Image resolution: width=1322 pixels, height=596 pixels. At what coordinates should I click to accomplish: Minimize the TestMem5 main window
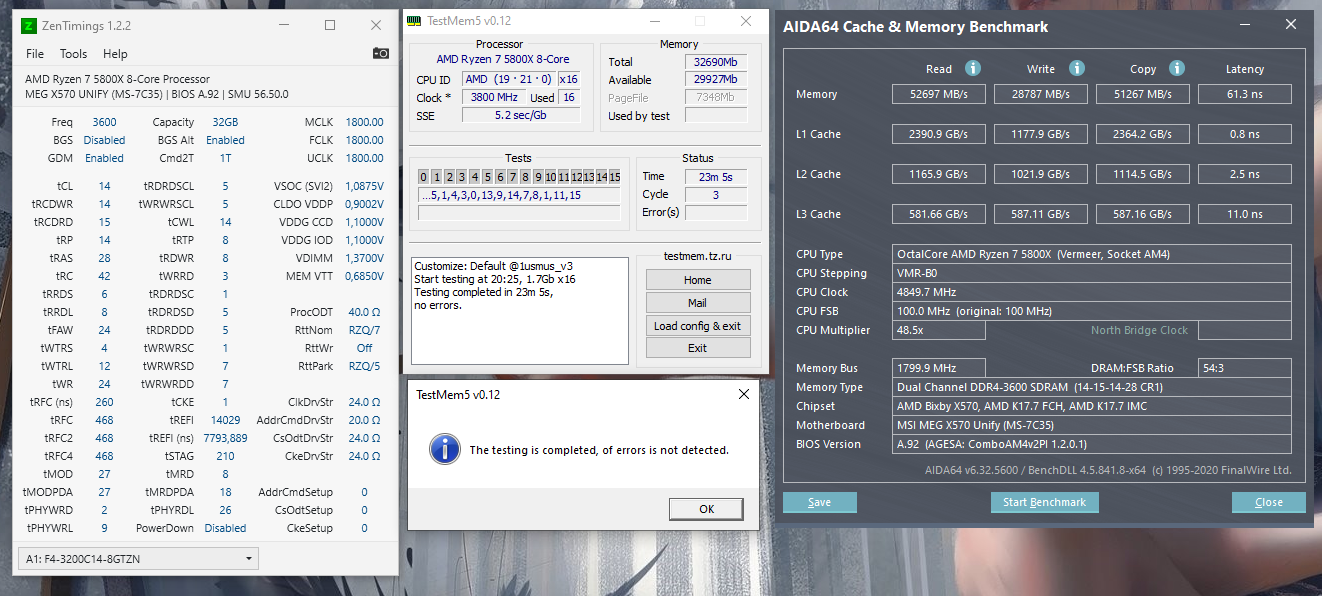[x=654, y=21]
